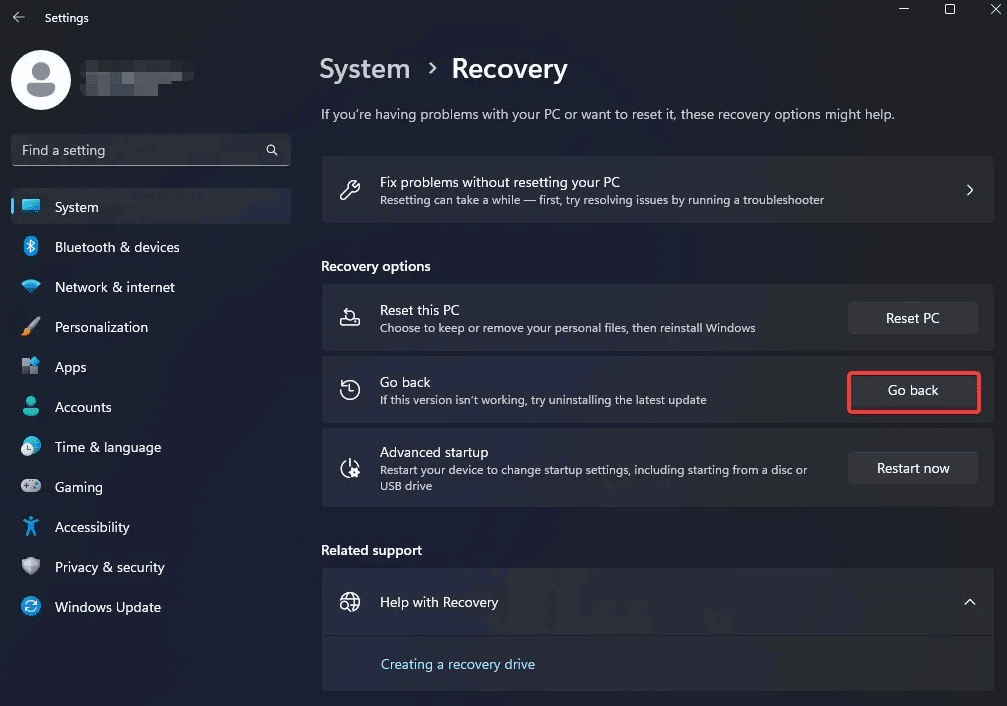The width and height of the screenshot is (1007, 706).
Task: Click the wrench icon for Fix problems
Action: (x=350, y=190)
